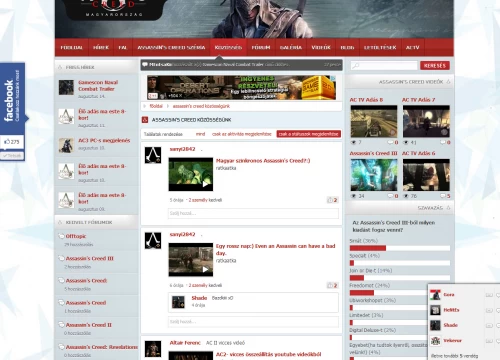Click the search magnifier icon
The height and width of the screenshot is (360, 500).
[355, 66]
